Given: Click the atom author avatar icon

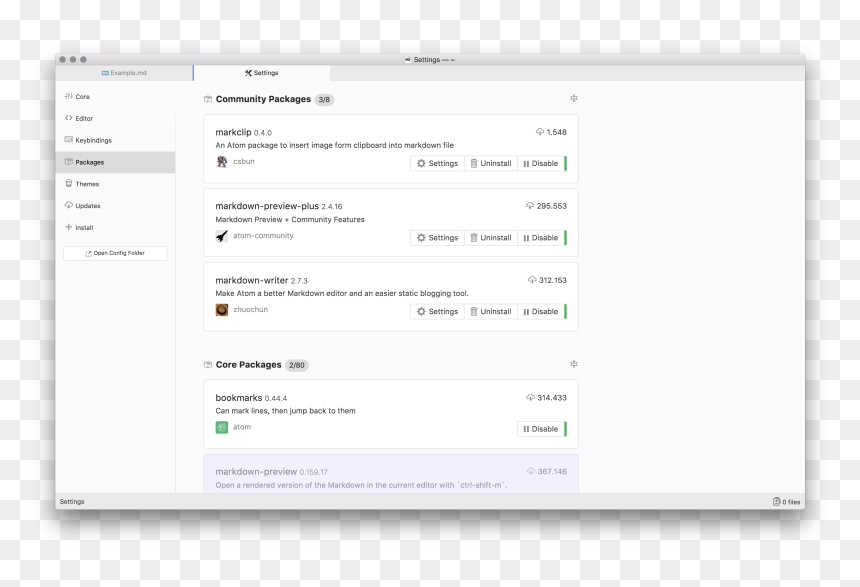Looking at the screenshot, I should [x=222, y=427].
